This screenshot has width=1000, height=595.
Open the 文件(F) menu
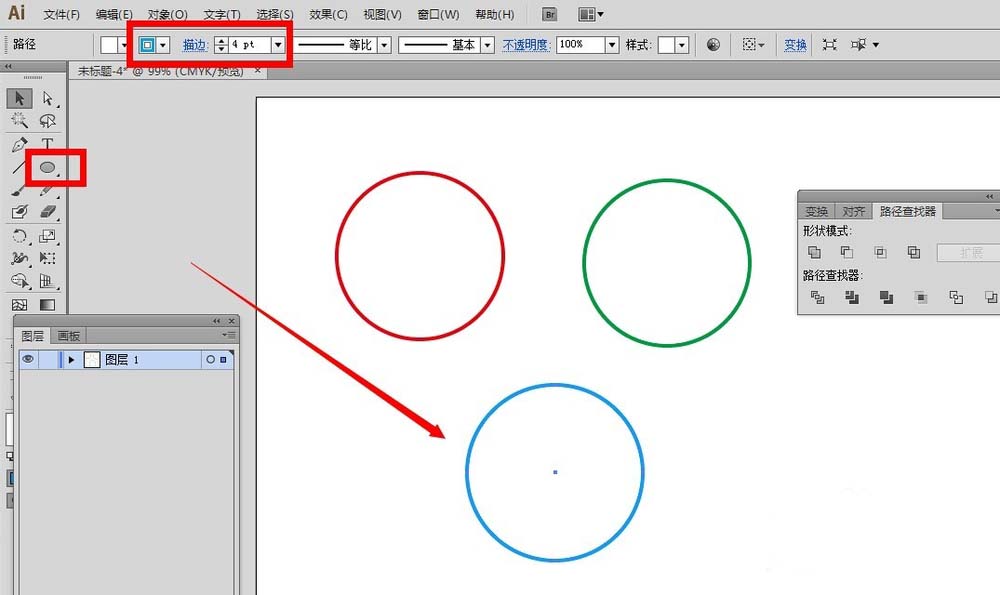point(61,14)
